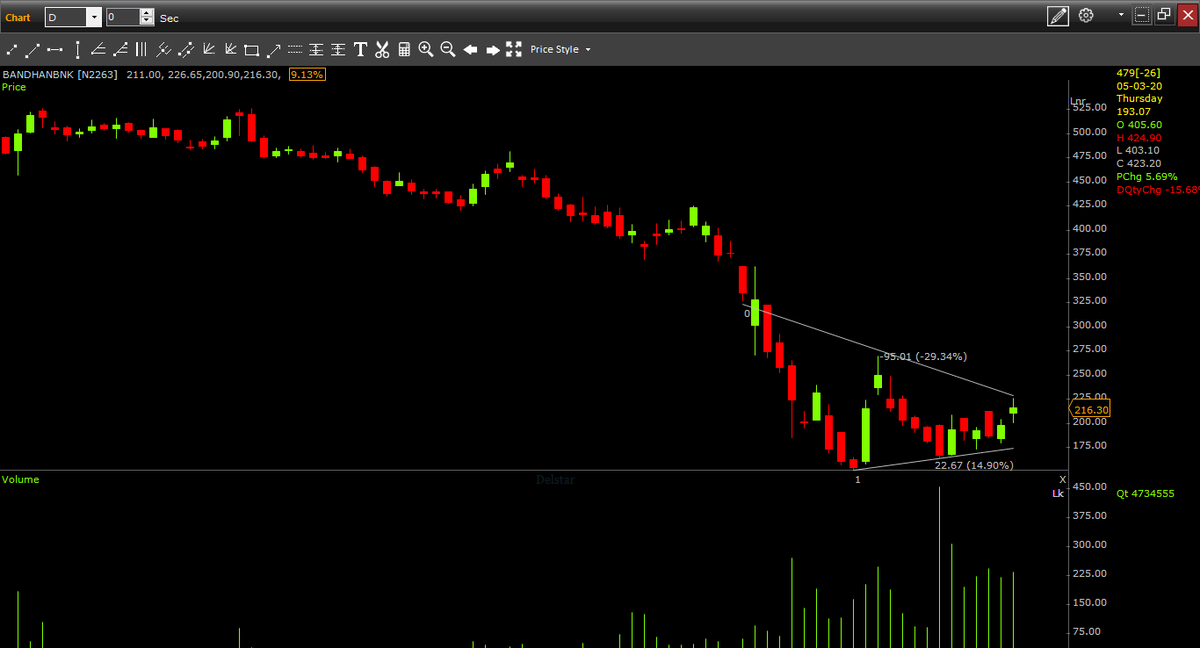Select the second fan lines tool with arrow

[231, 49]
